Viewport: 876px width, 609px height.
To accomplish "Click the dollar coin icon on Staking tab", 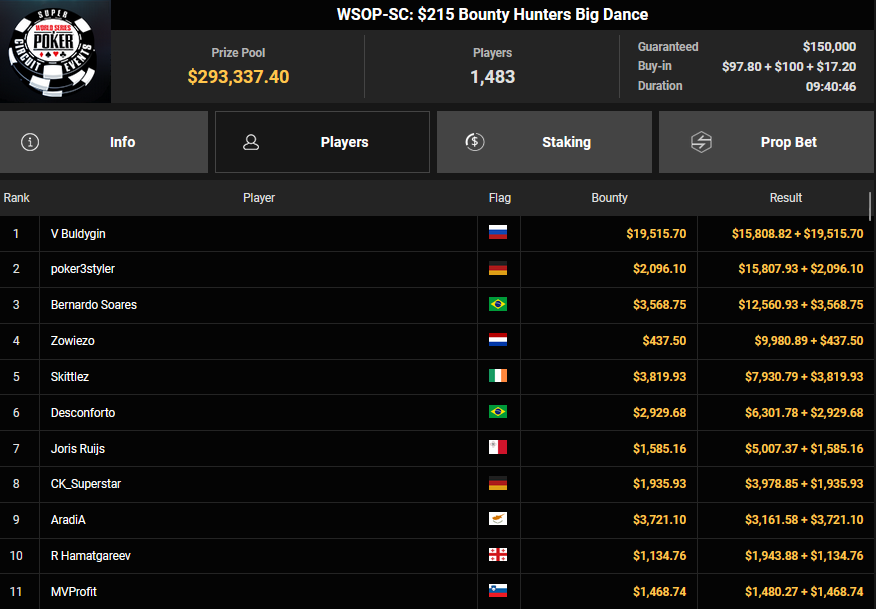I will [x=476, y=142].
